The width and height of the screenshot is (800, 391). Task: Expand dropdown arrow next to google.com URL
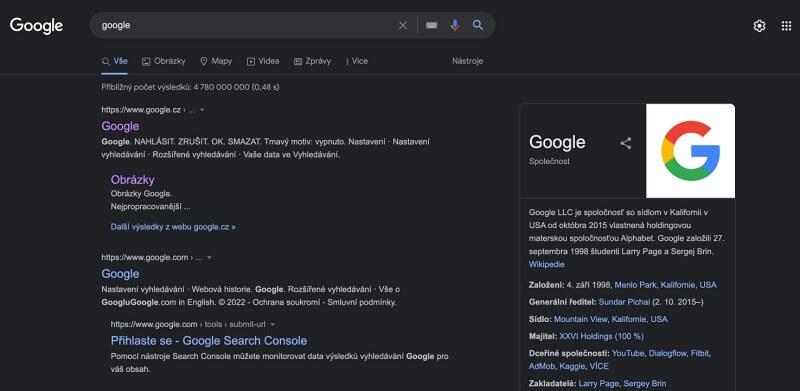(209, 258)
